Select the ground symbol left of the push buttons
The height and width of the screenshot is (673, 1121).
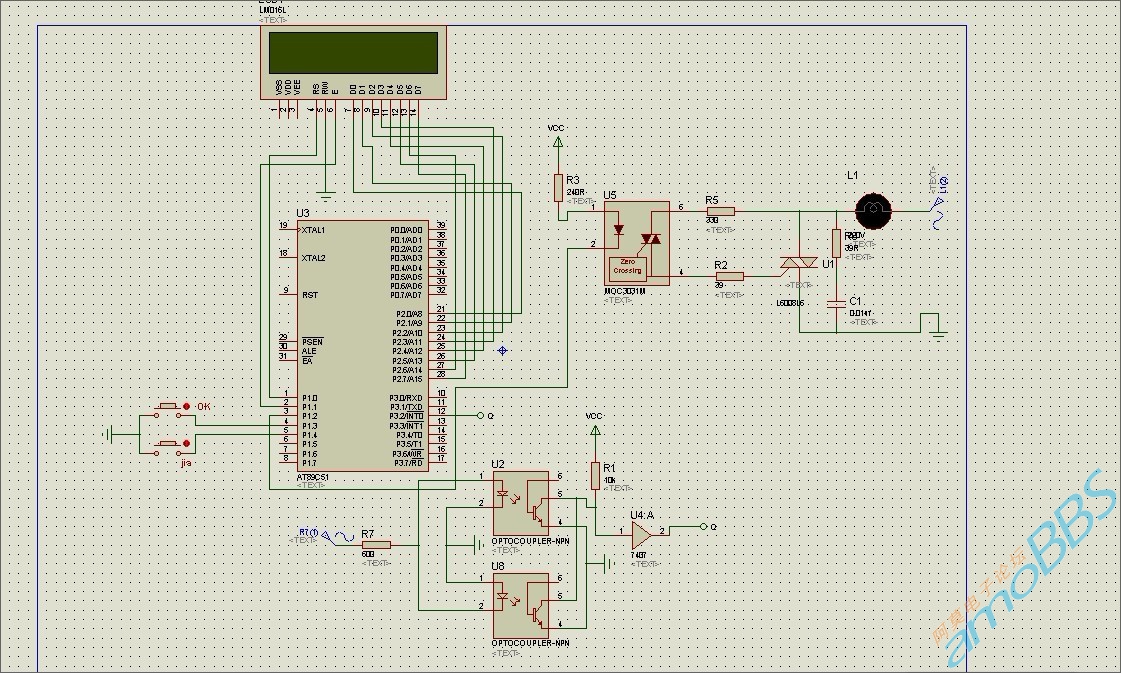click(109, 434)
